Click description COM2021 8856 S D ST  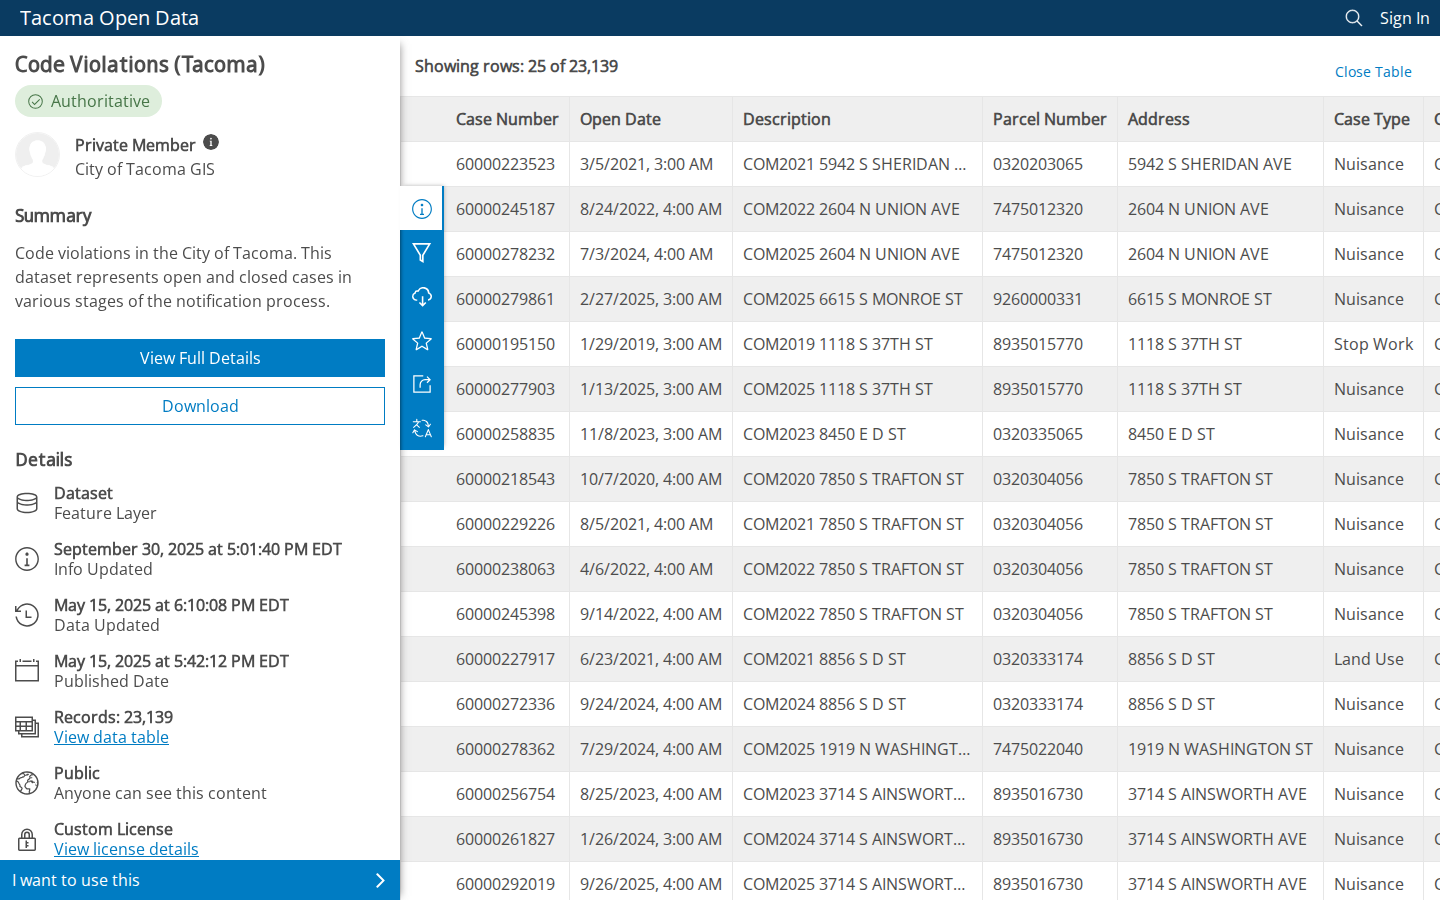tap(824, 659)
